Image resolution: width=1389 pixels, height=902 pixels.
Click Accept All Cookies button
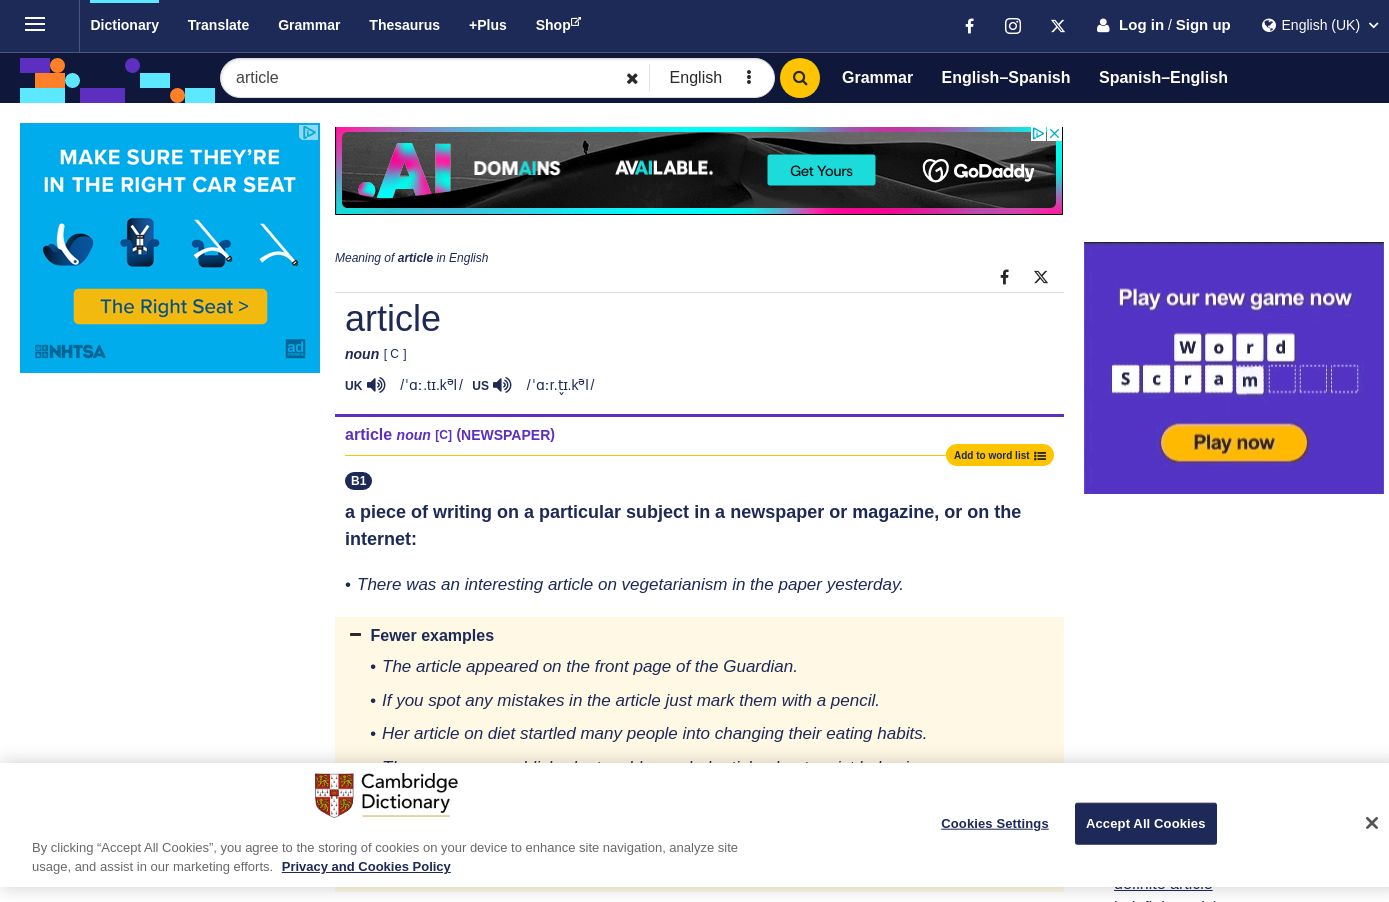tap(1145, 824)
